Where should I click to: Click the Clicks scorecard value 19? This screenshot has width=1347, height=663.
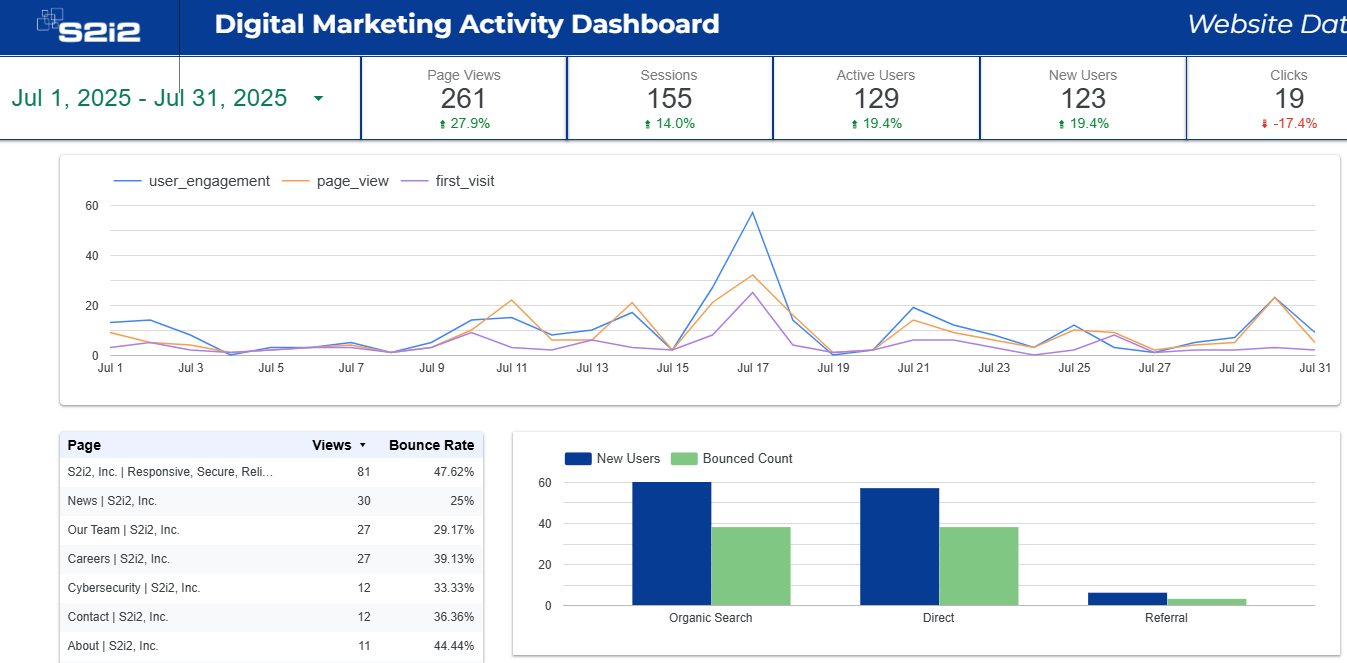coord(1289,98)
